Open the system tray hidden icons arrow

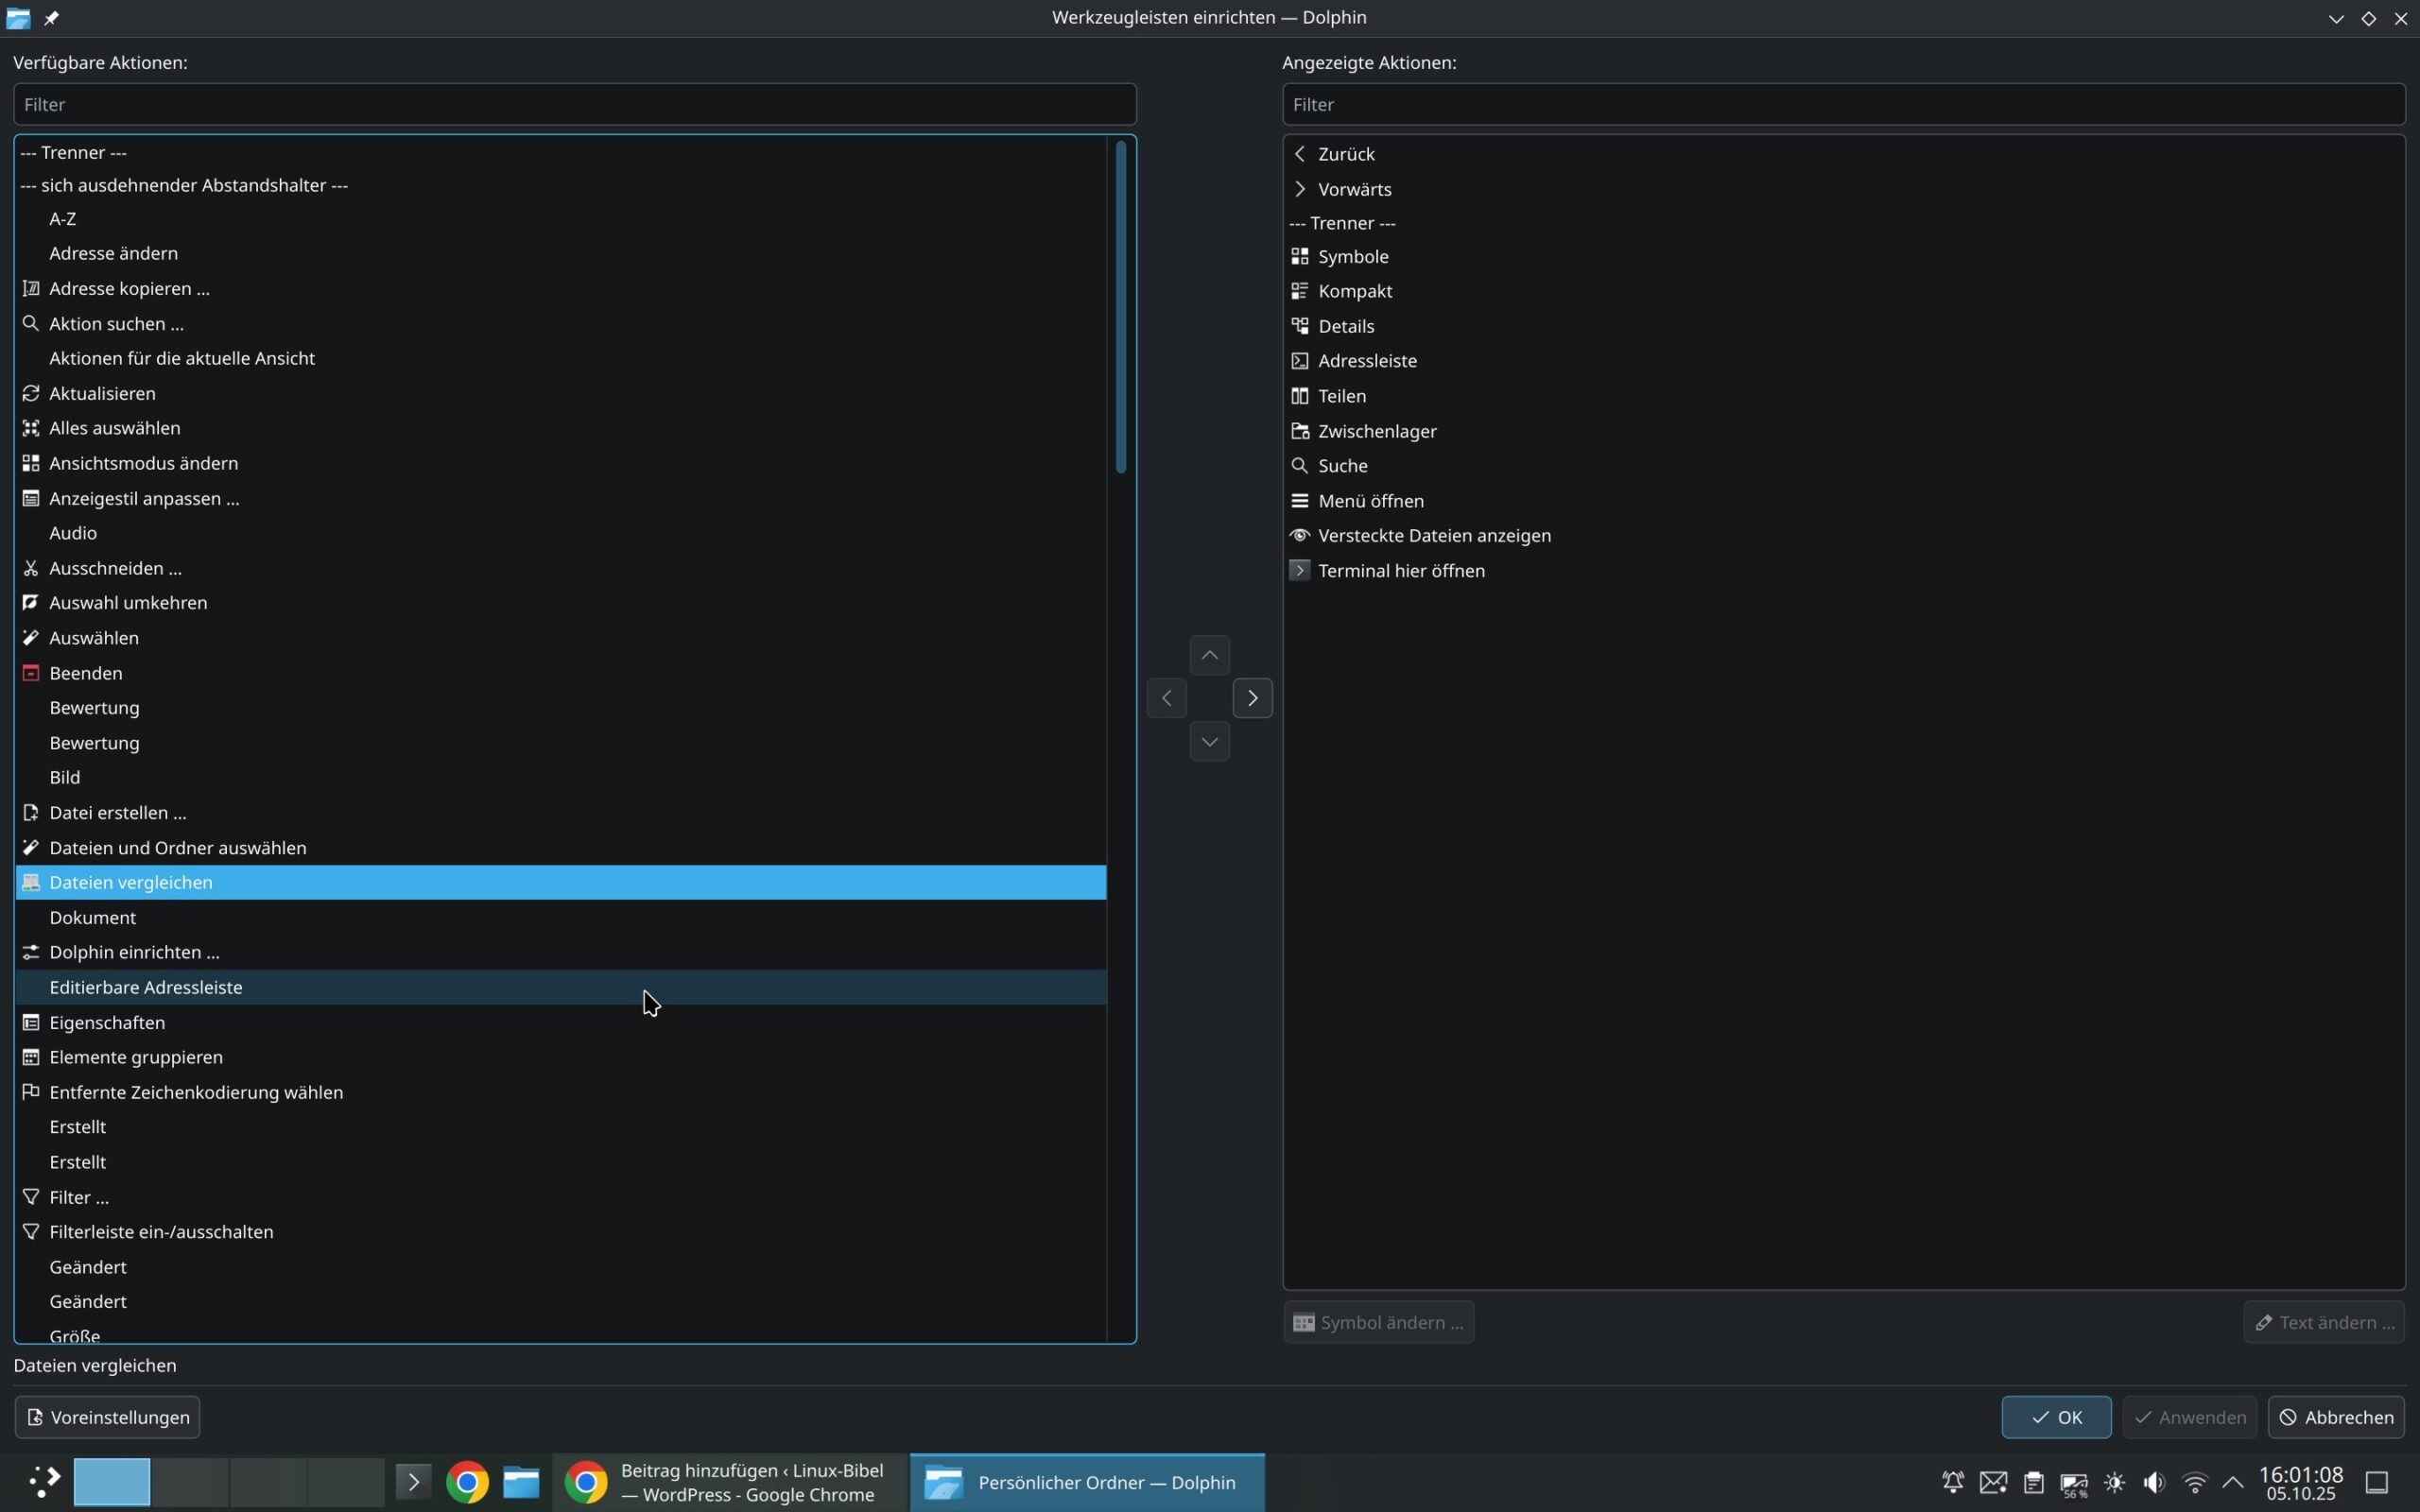pyautogui.click(x=2233, y=1482)
